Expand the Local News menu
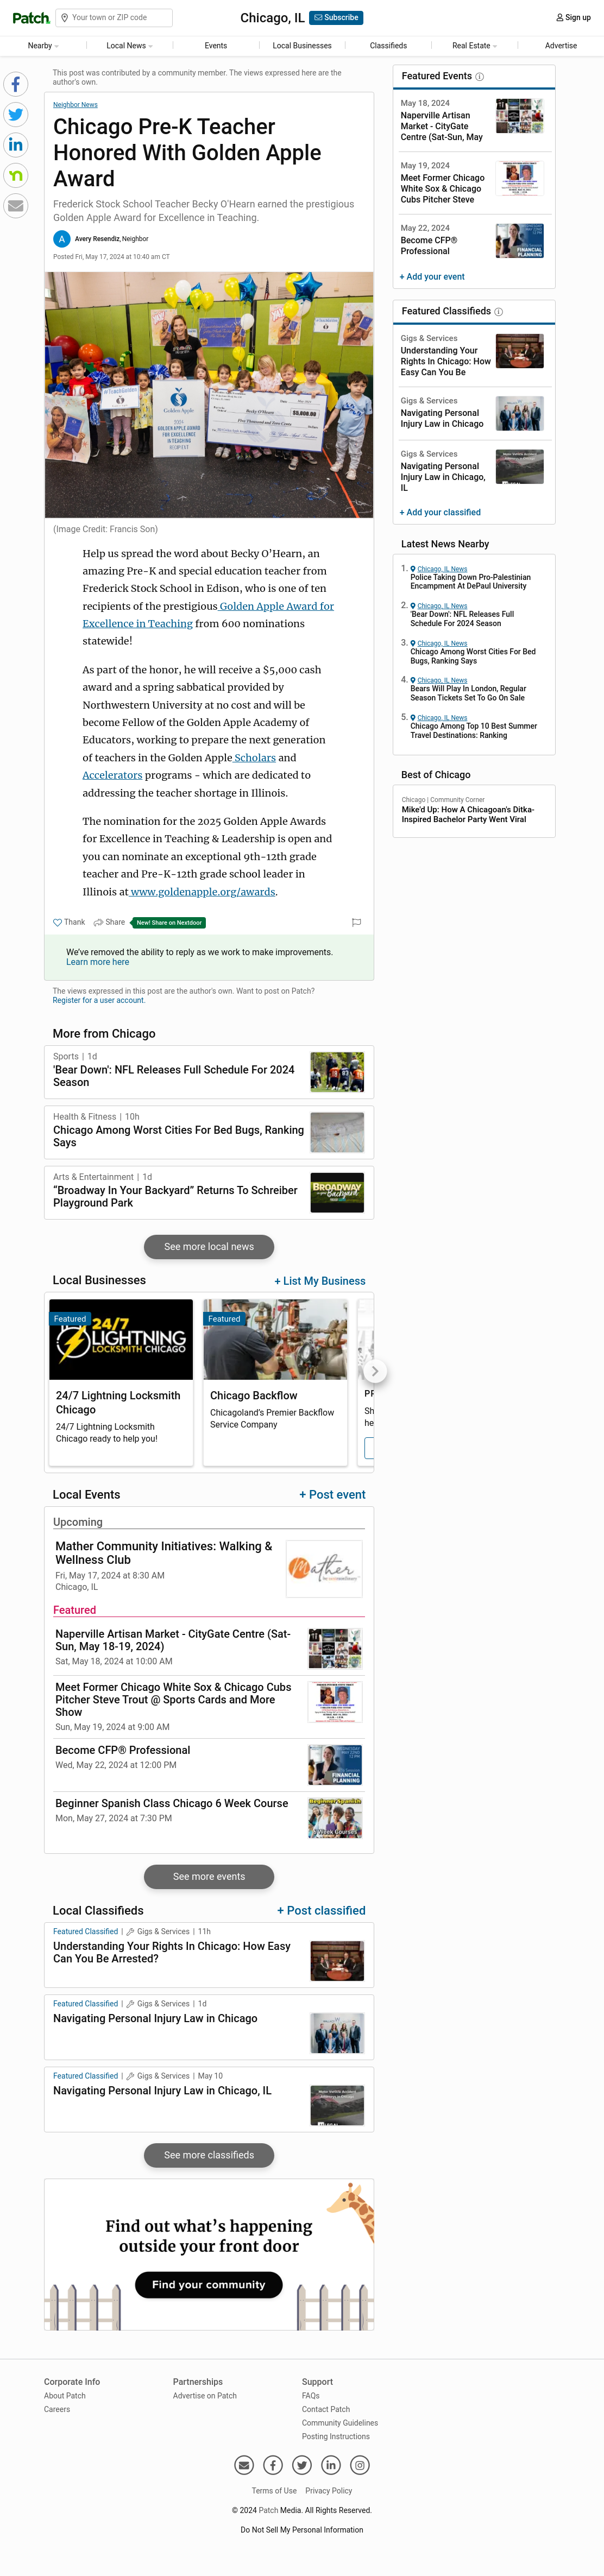 point(130,46)
